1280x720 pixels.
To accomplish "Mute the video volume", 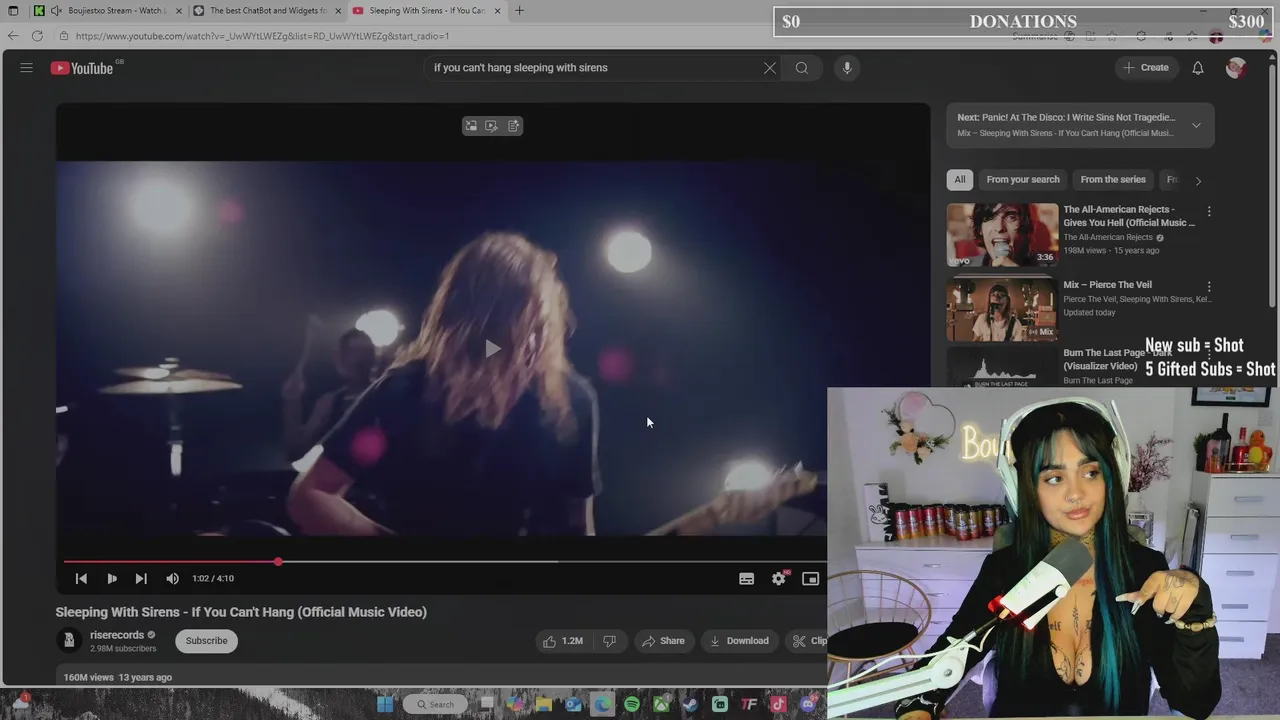I will [x=172, y=578].
